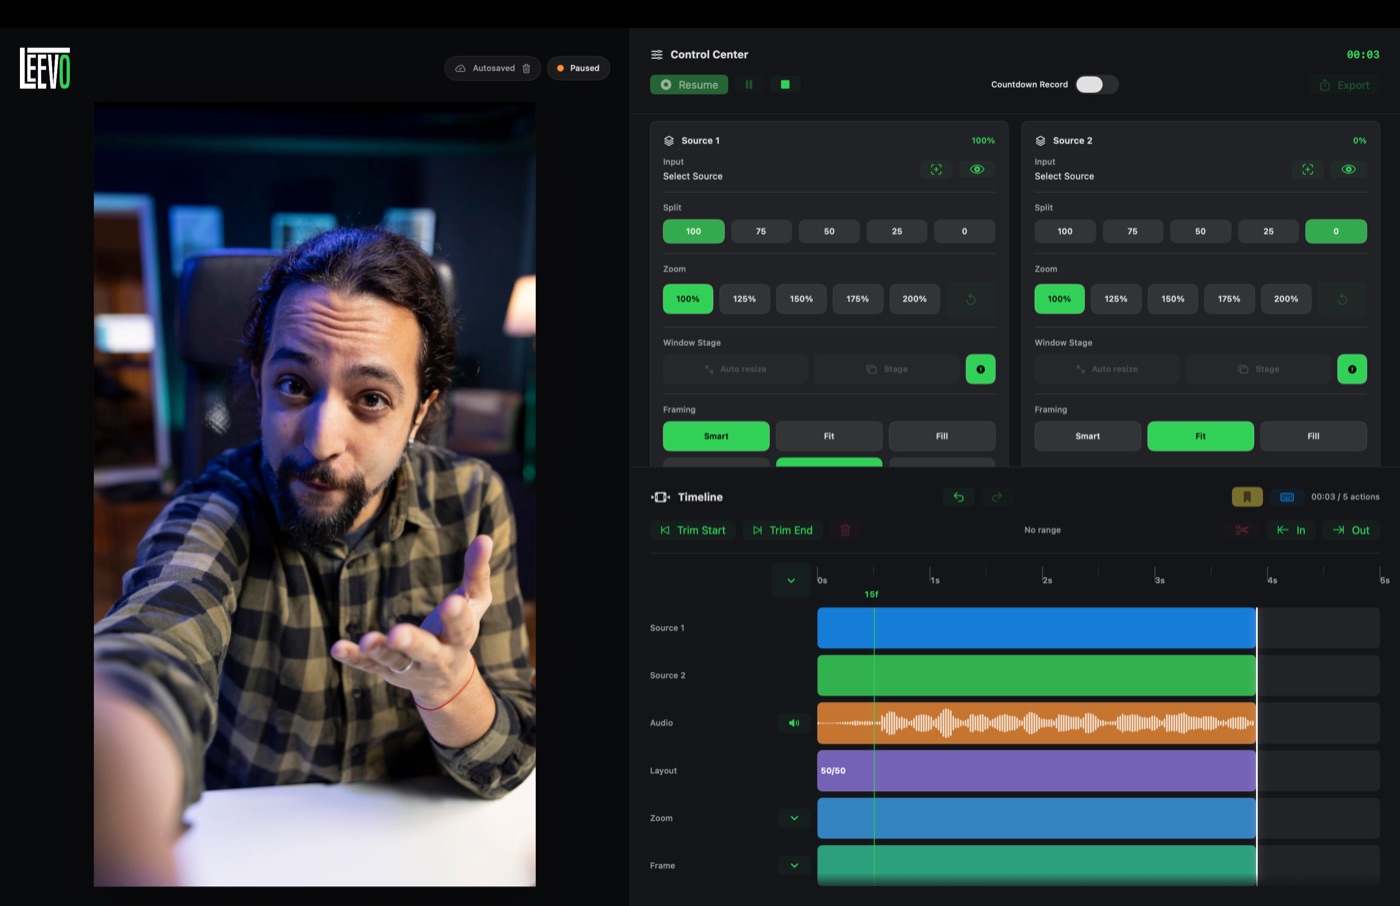Undo the last timeline action
Image resolution: width=1400 pixels, height=906 pixels.
959,497
